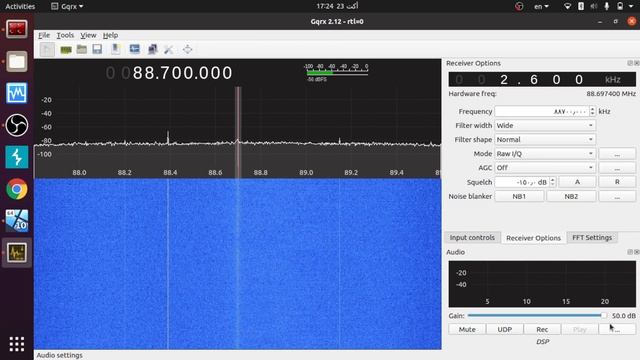Open Noise blanker options ellipsis button
640x360 pixels.
coord(617,196)
